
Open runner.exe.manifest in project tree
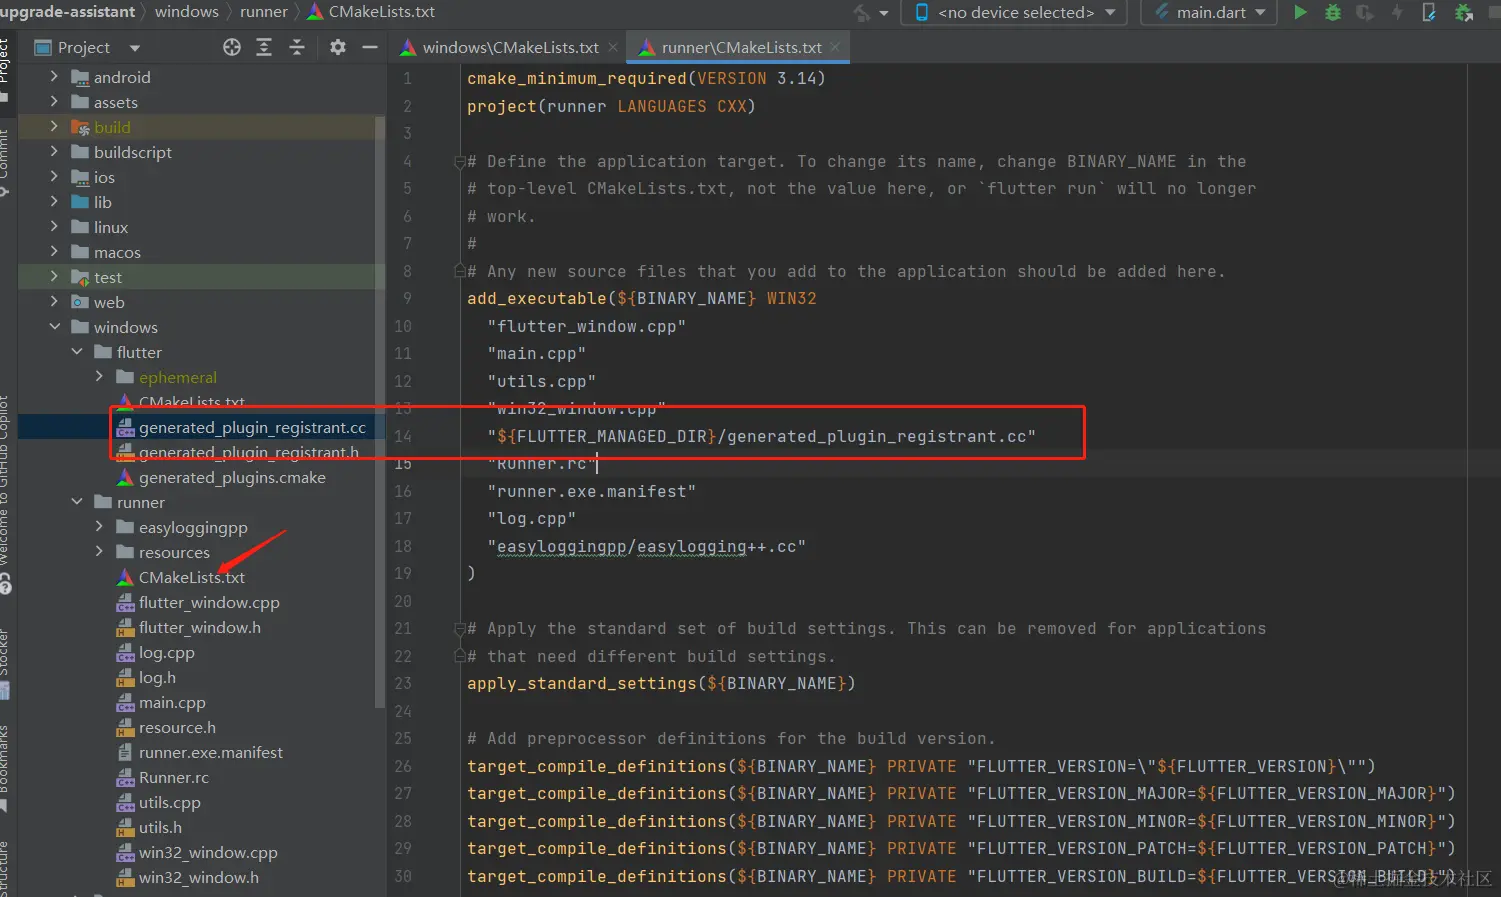click(x=211, y=752)
